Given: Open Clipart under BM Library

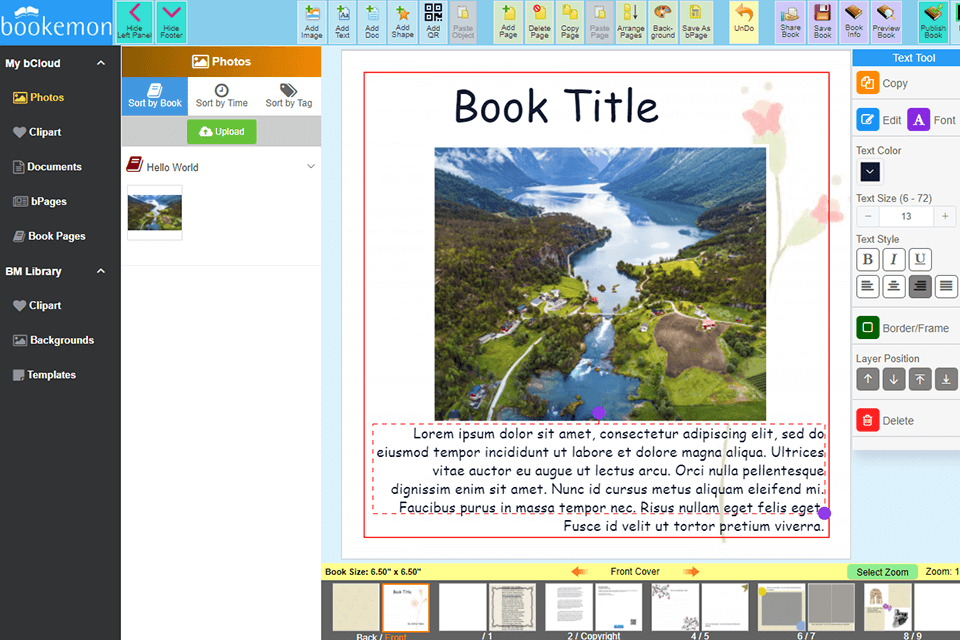Looking at the screenshot, I should point(37,305).
